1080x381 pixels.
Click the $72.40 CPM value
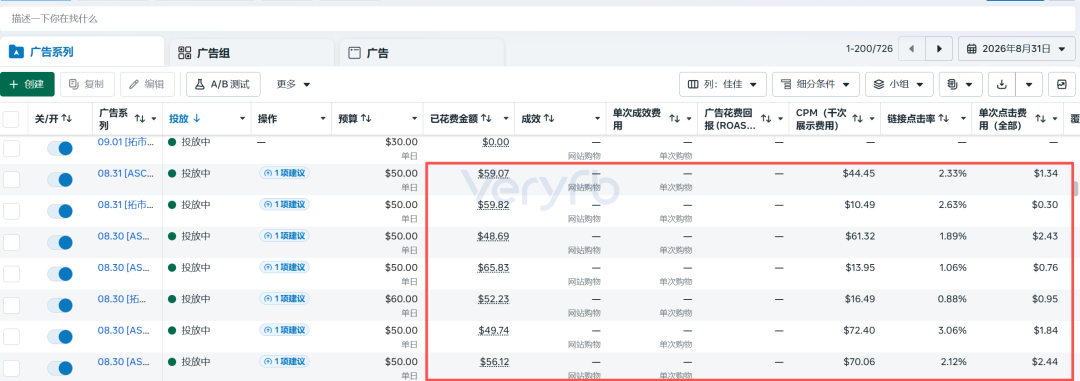point(859,330)
